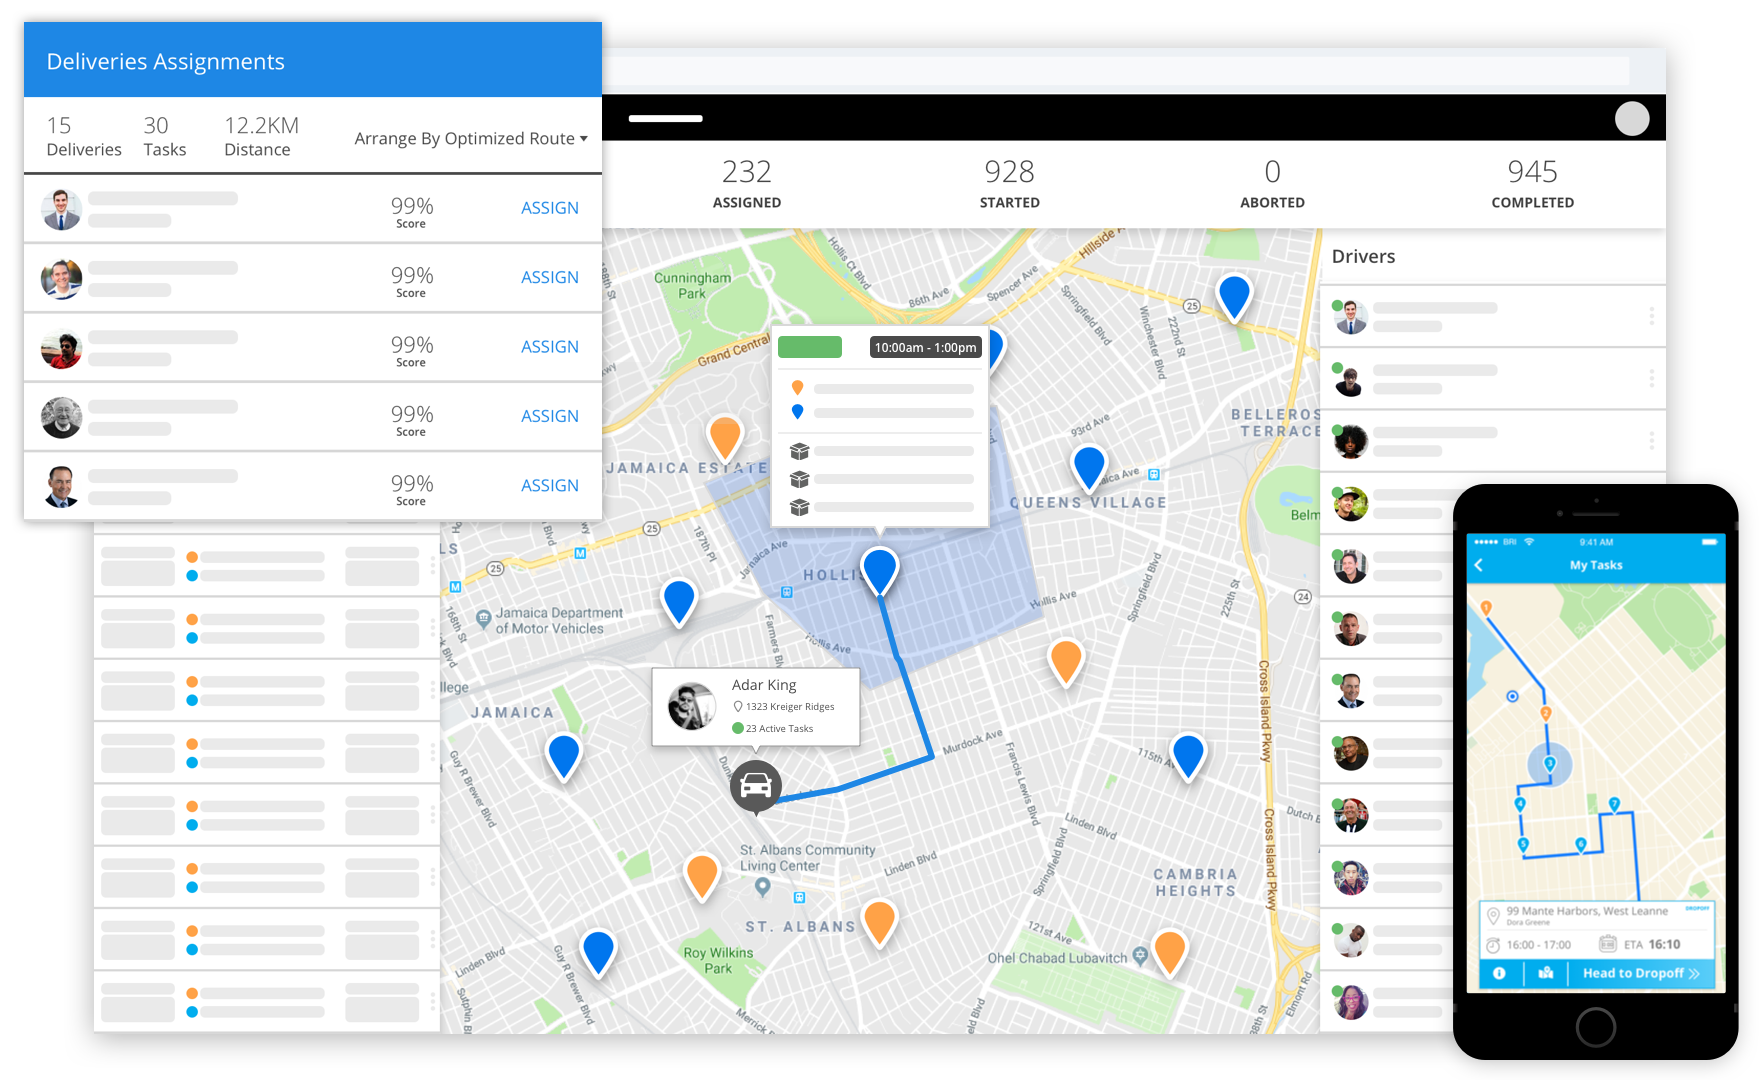Select the orange pin above Jamaica Estates label

click(724, 438)
